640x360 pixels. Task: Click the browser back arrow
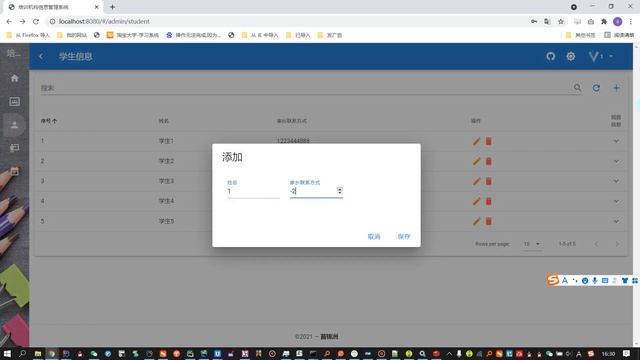(x=9, y=21)
